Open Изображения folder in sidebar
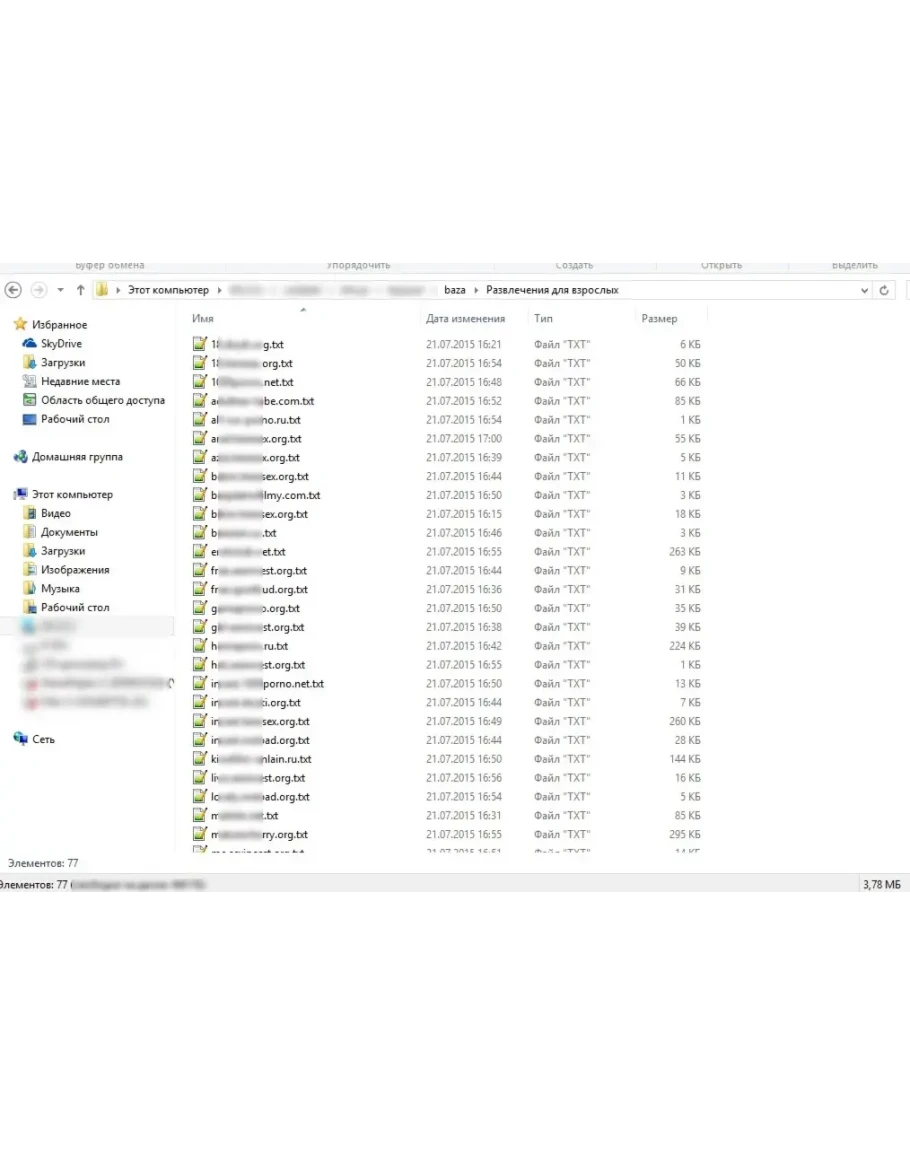The width and height of the screenshot is (910, 1155). [75, 570]
